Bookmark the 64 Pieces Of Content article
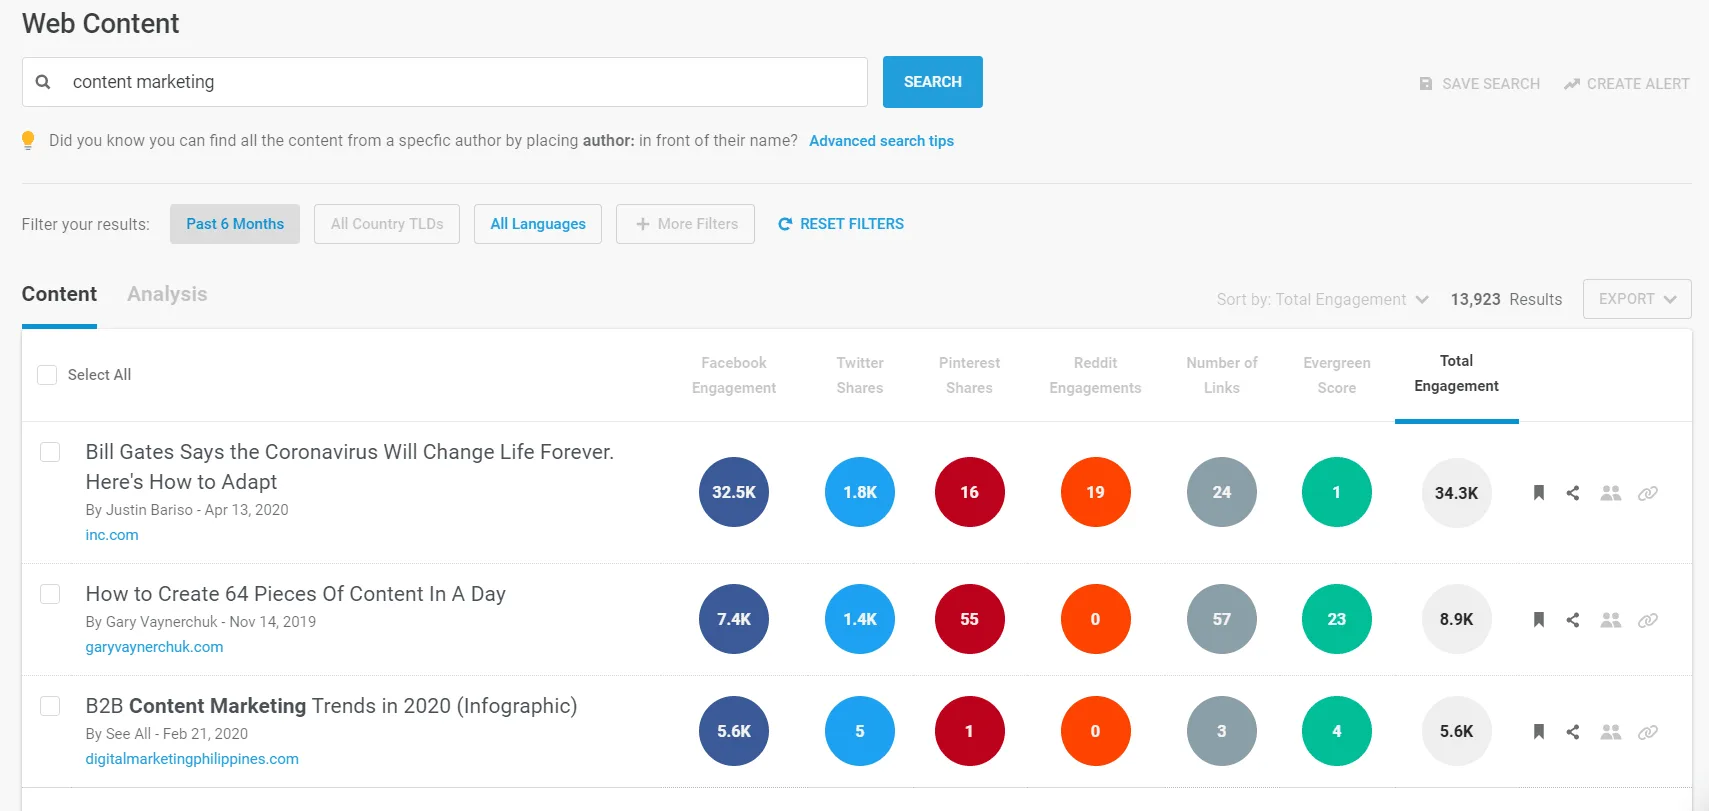The height and width of the screenshot is (811, 1709). [1539, 619]
